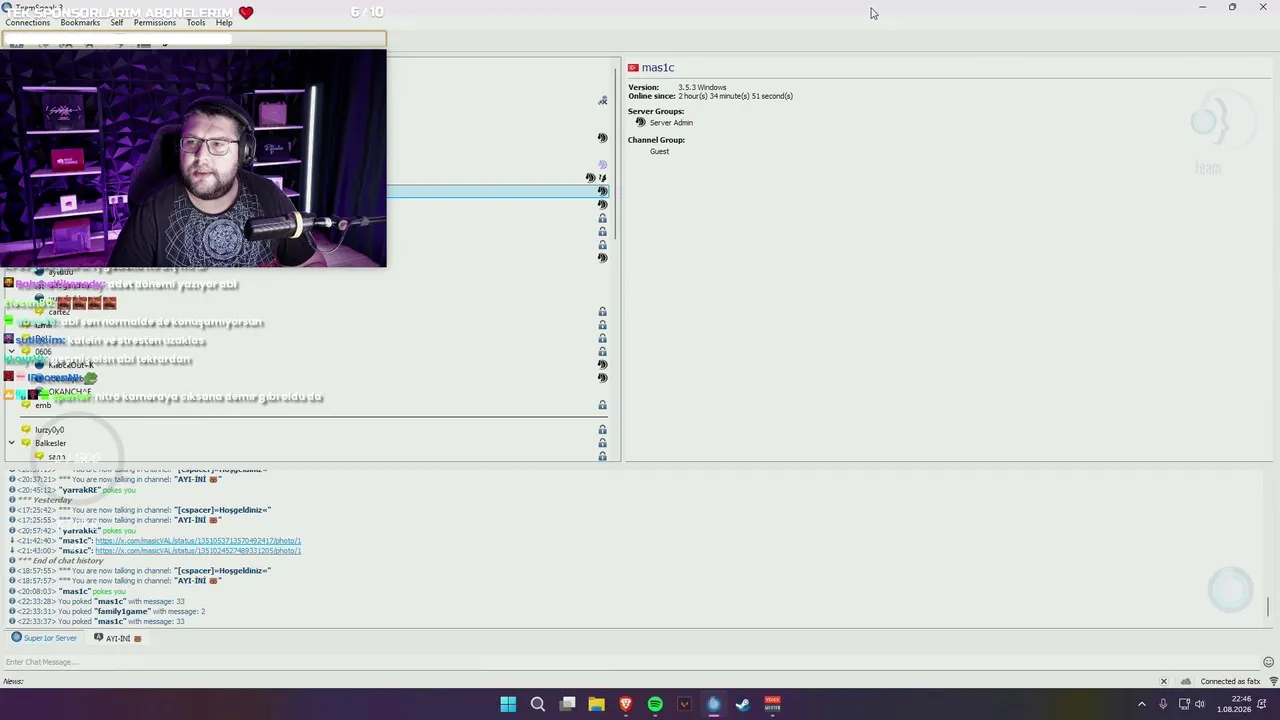This screenshot has height=720, width=1280.
Task: Collapse the 0606 channel tree
Action: coord(12,351)
